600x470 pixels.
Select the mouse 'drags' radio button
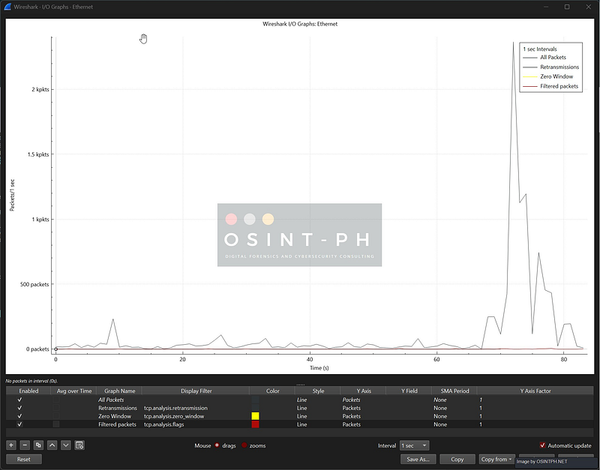(217, 446)
